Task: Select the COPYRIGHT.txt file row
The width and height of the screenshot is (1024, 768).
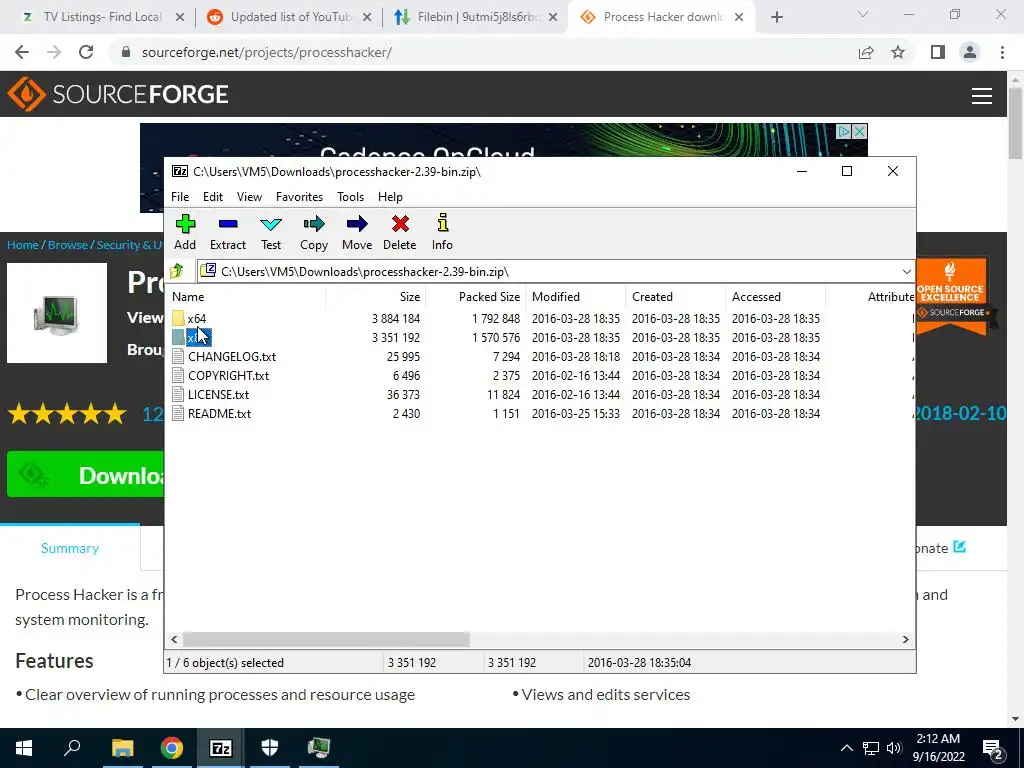Action: tap(539, 376)
